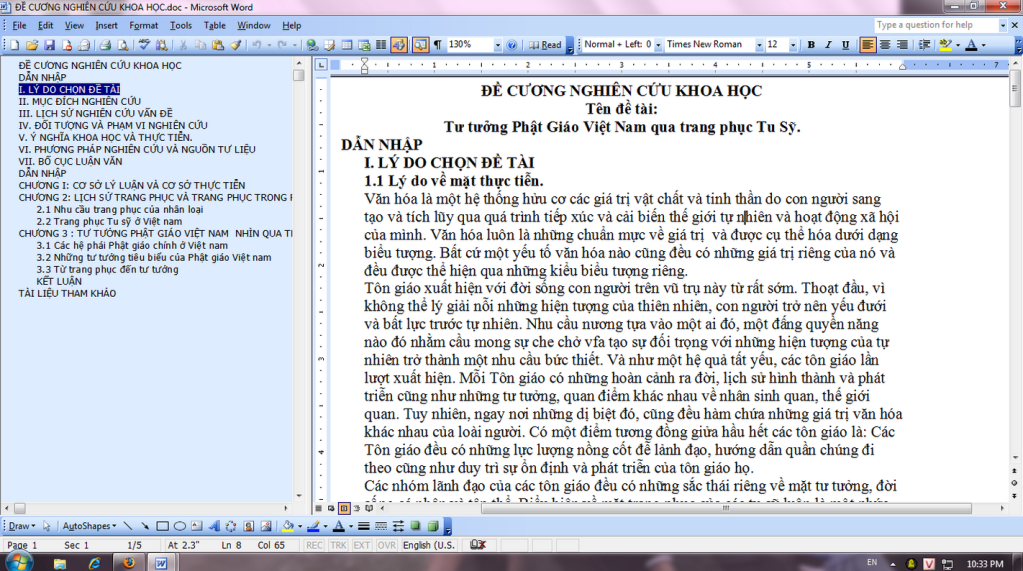The image size is (1023, 571).
Task: Click the Font Color red 'A' swatch
Action: [x=972, y=45]
